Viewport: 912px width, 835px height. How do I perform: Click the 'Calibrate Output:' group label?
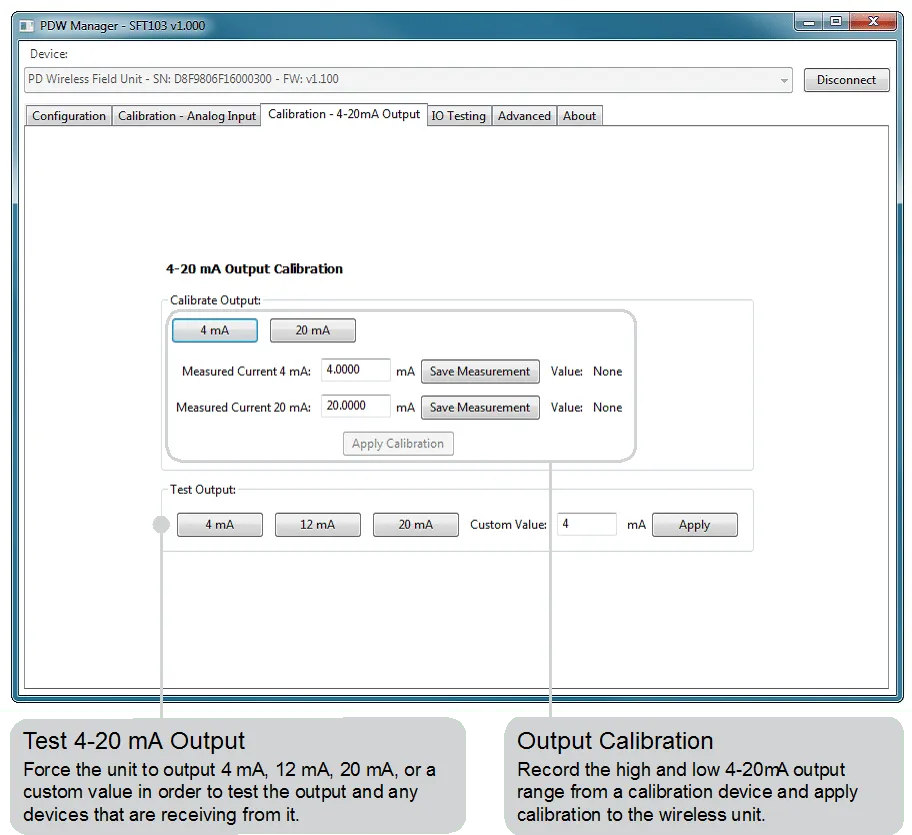tap(215, 301)
